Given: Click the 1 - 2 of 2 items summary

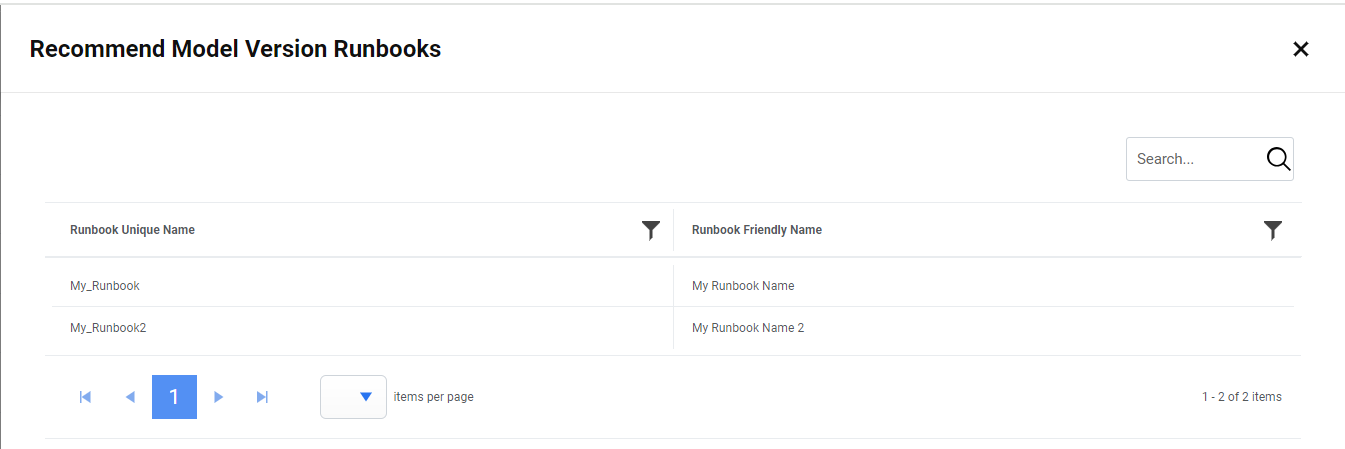Looking at the screenshot, I should (1241, 397).
